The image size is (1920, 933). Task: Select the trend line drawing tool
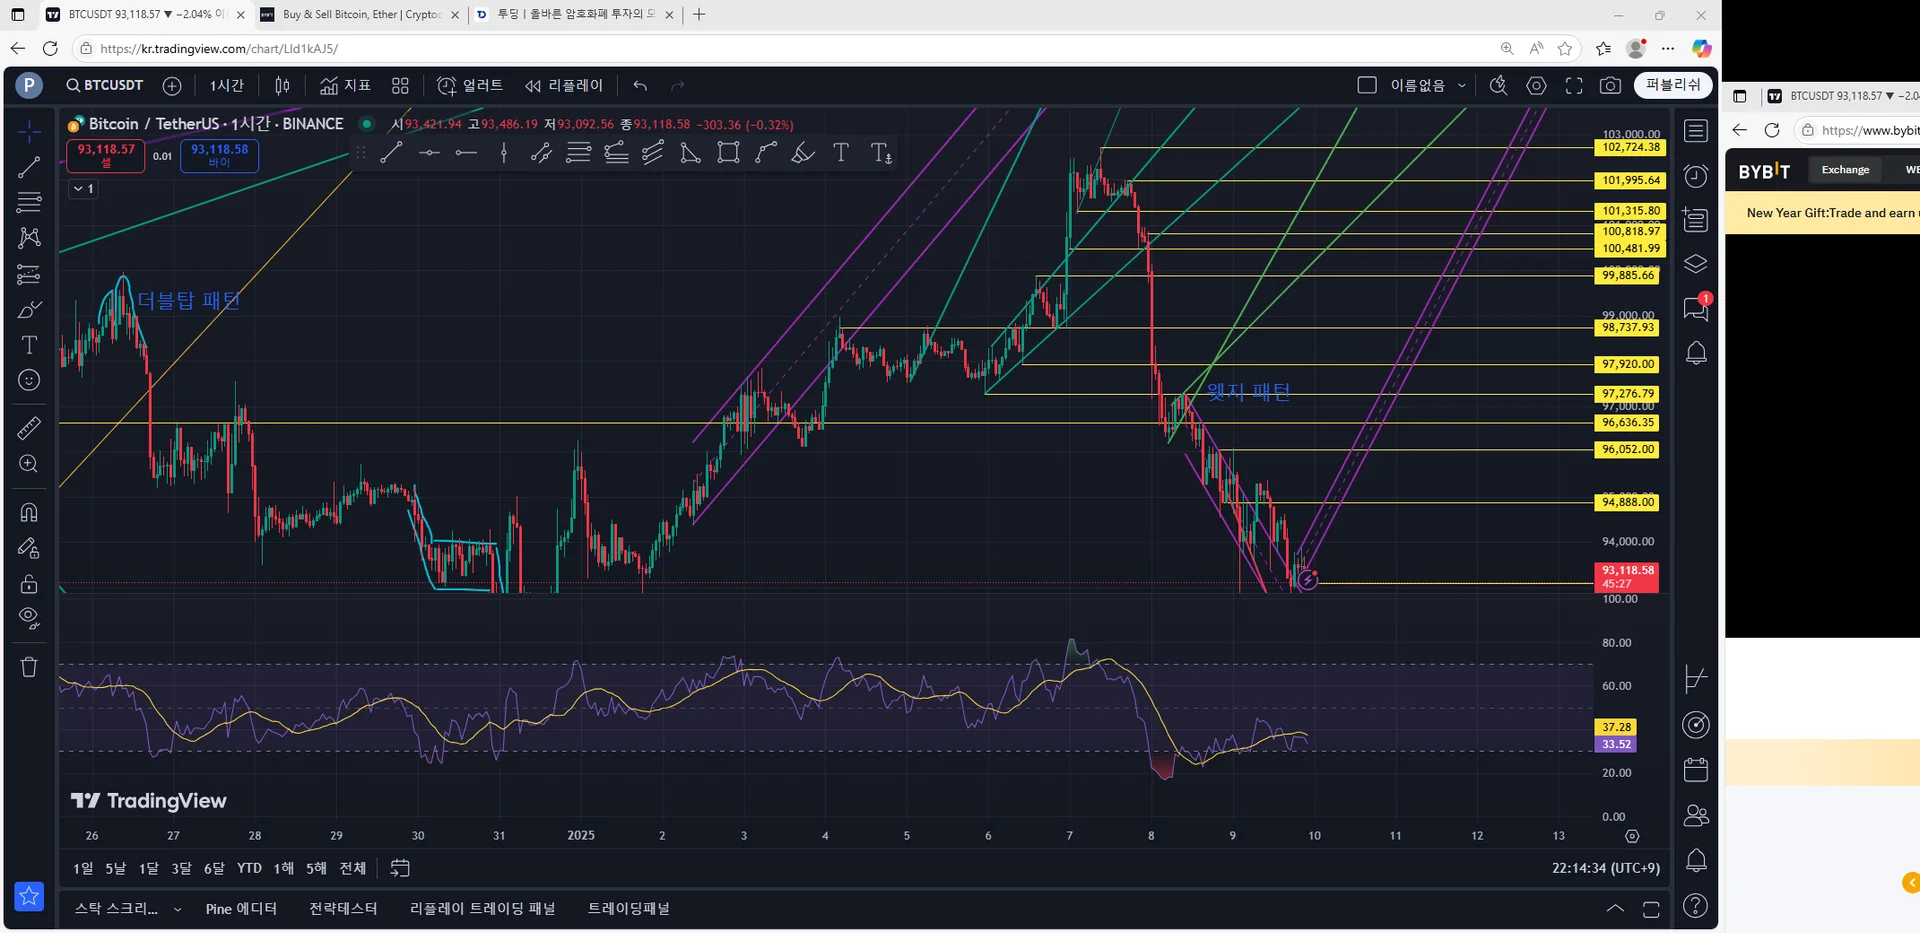(29, 167)
